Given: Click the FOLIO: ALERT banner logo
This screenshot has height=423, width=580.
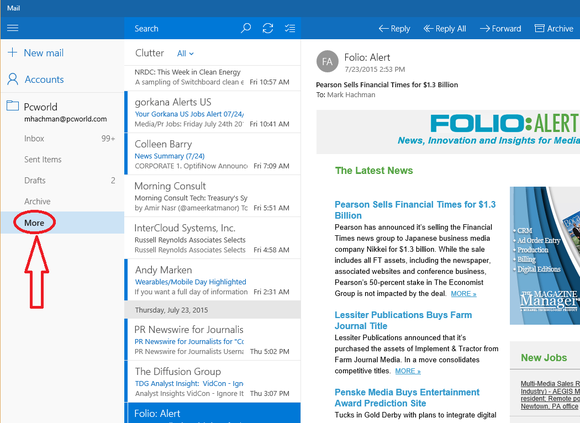Looking at the screenshot, I should point(504,123).
